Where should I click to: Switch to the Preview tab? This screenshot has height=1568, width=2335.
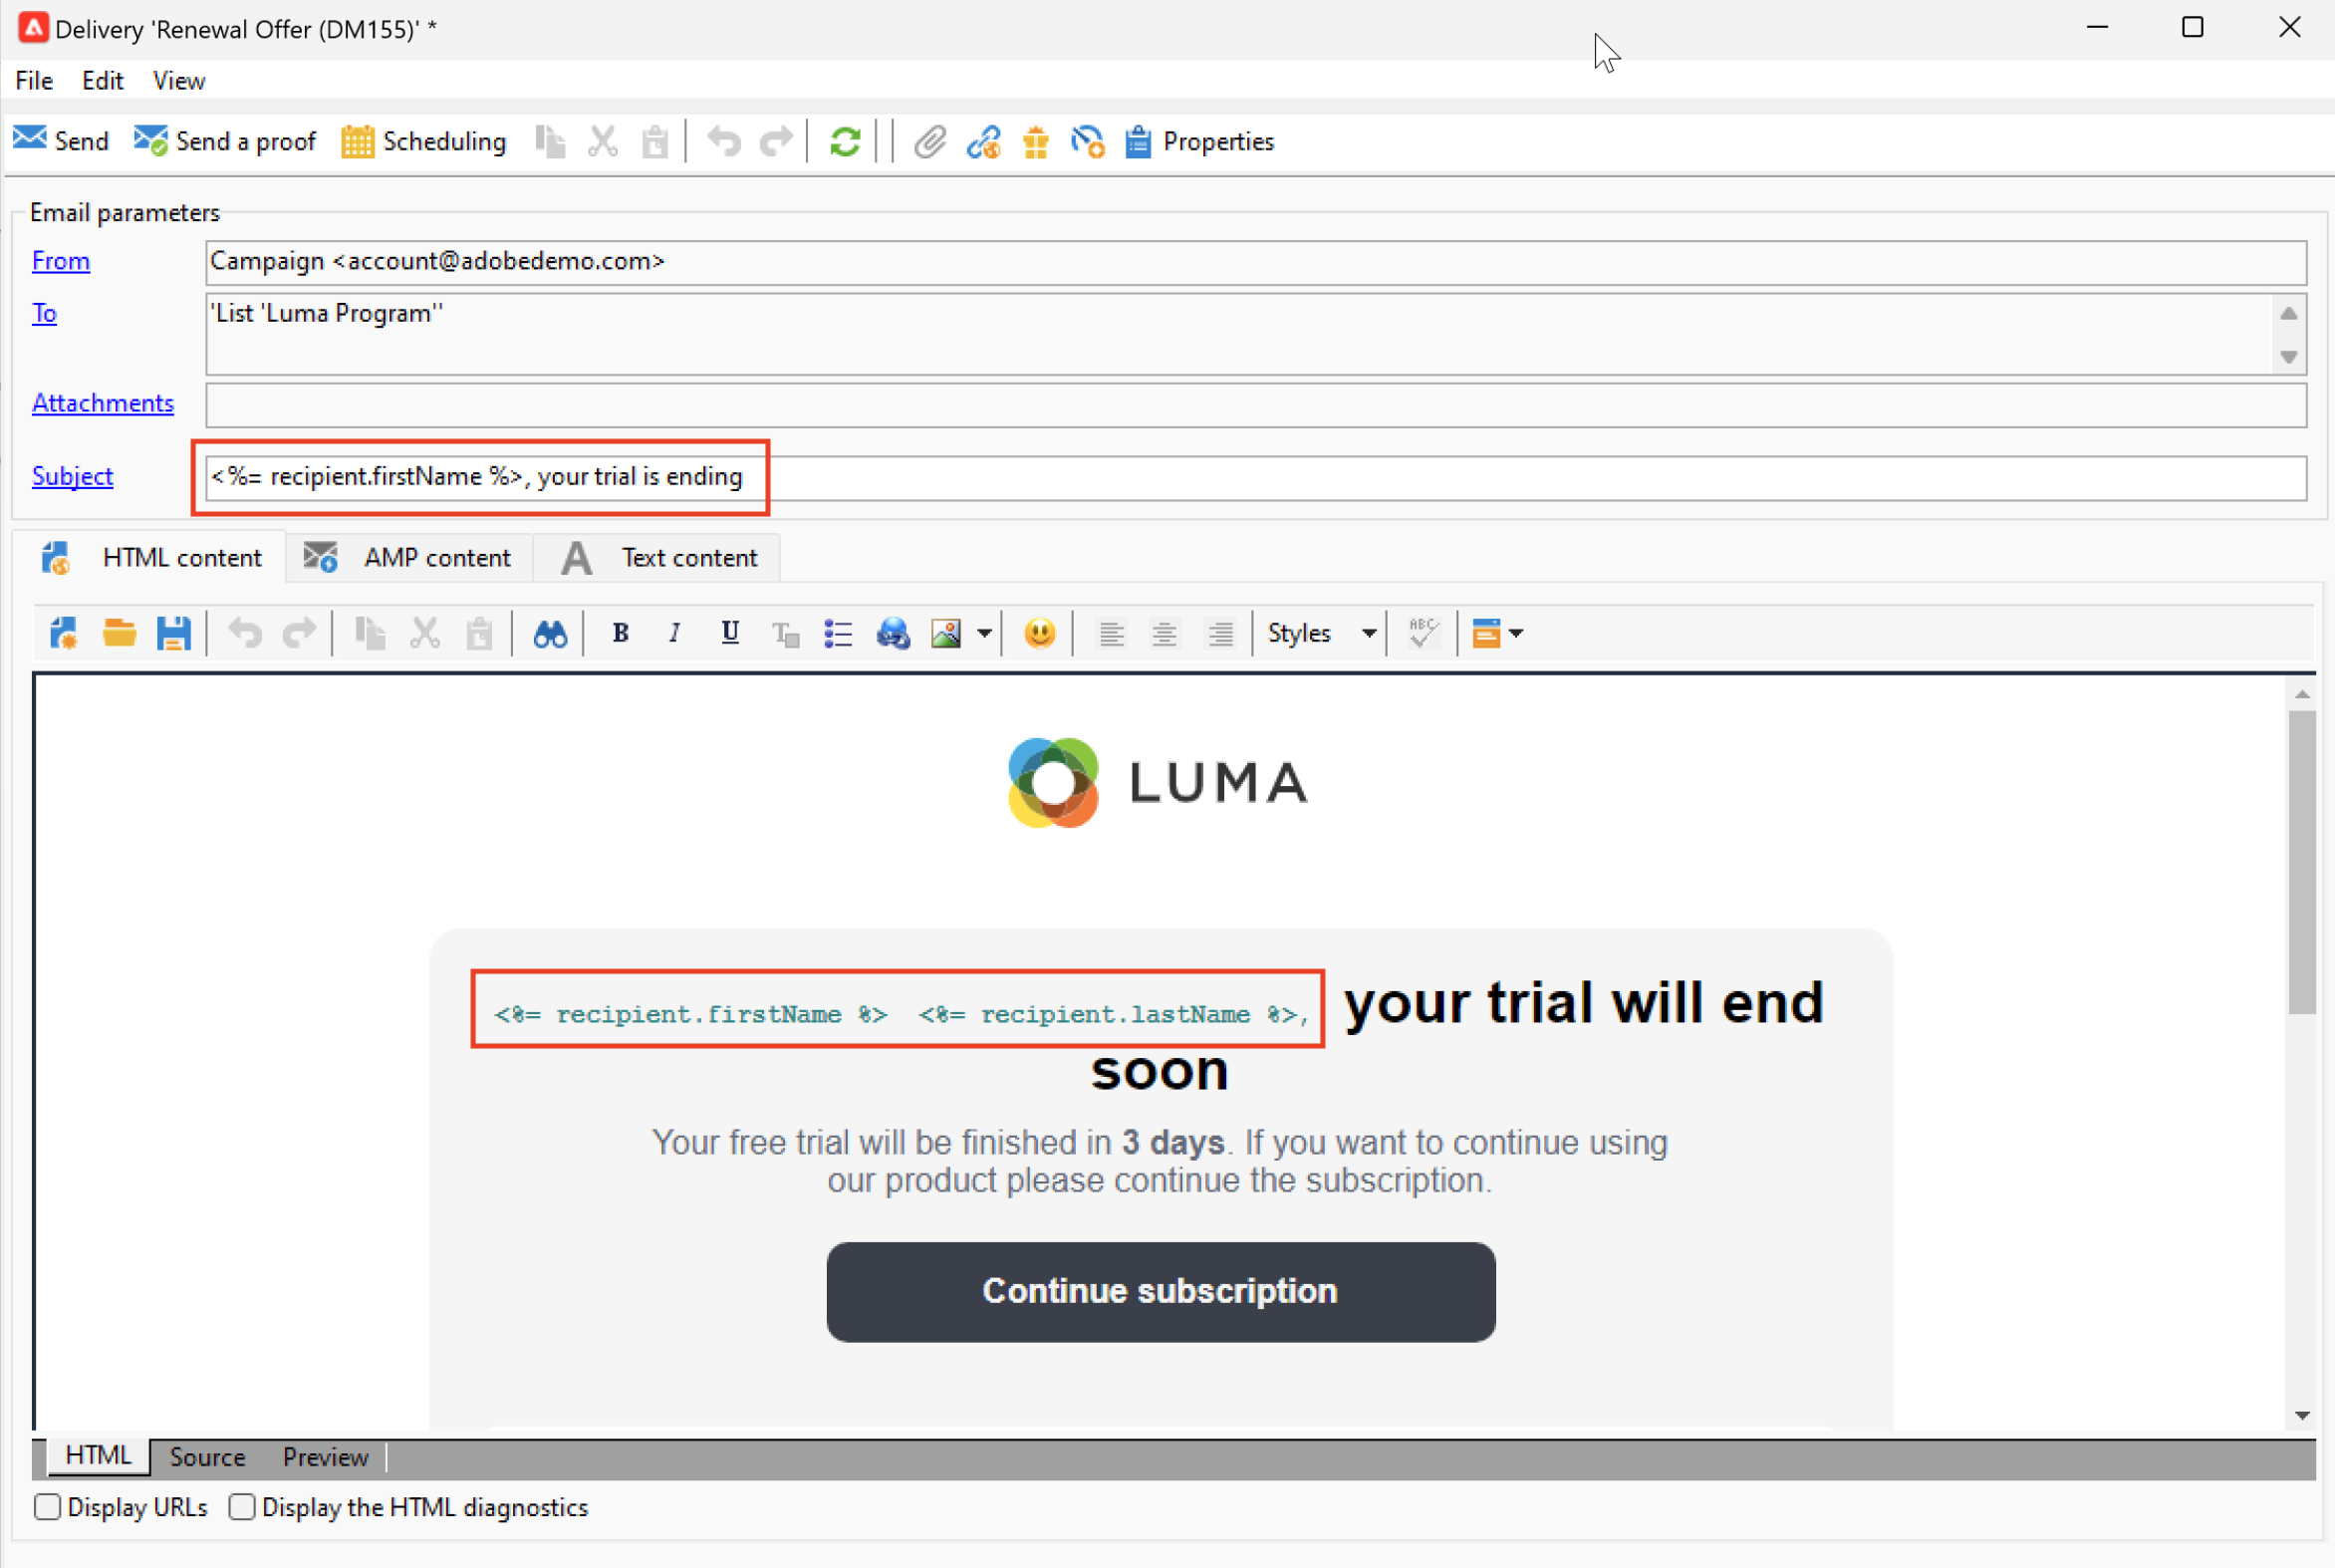[x=325, y=1457]
